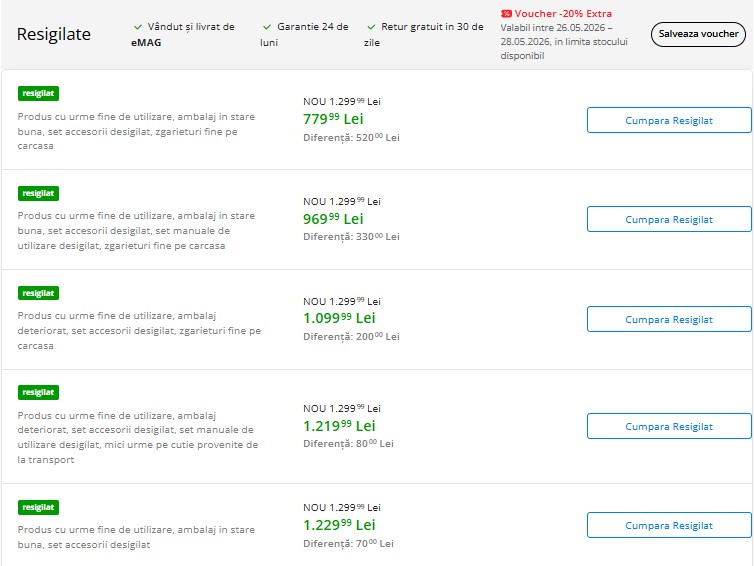
Task: Click the red voucher ticket icon
Action: point(506,14)
